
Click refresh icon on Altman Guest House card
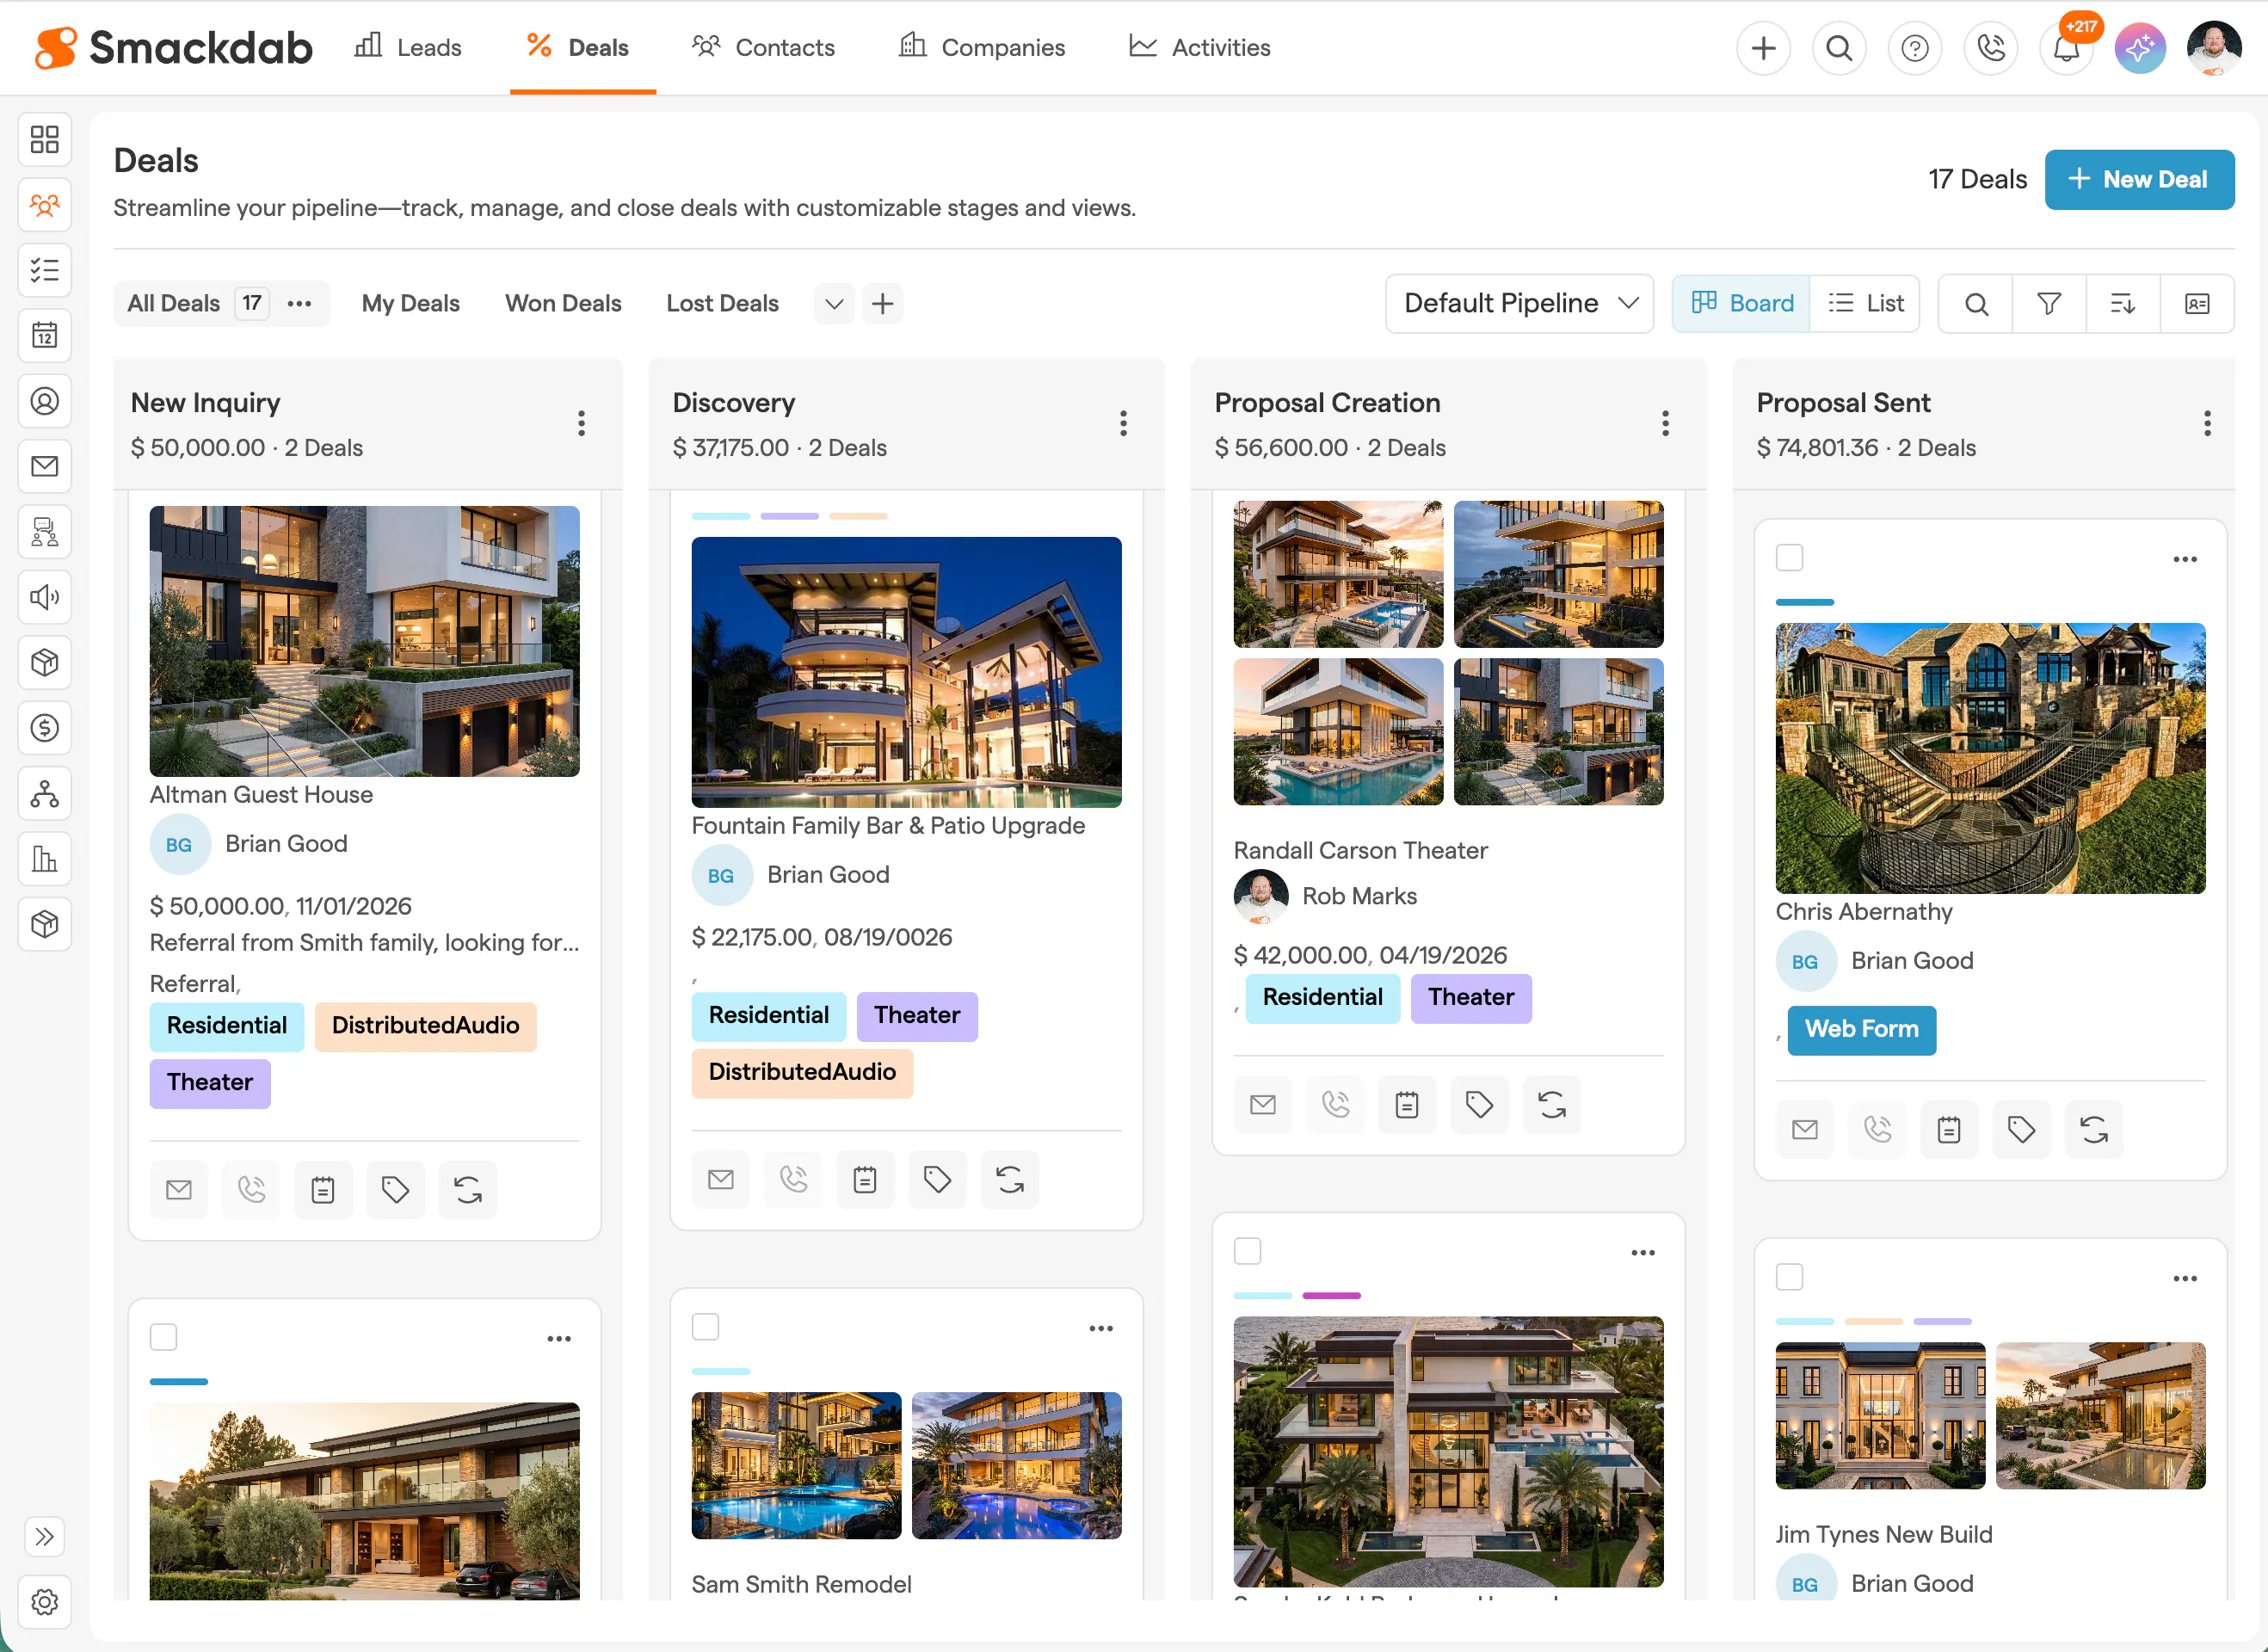point(468,1190)
